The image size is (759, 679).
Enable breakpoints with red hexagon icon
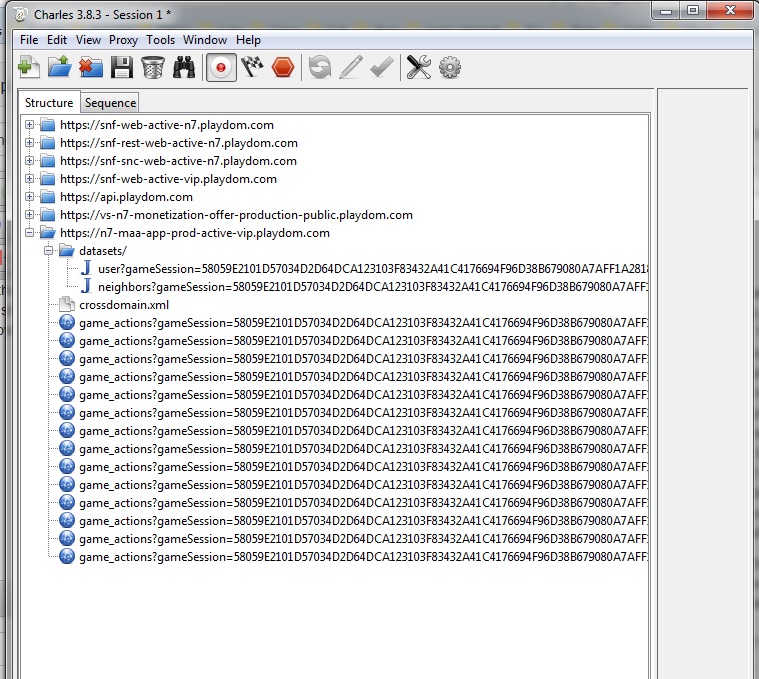283,67
